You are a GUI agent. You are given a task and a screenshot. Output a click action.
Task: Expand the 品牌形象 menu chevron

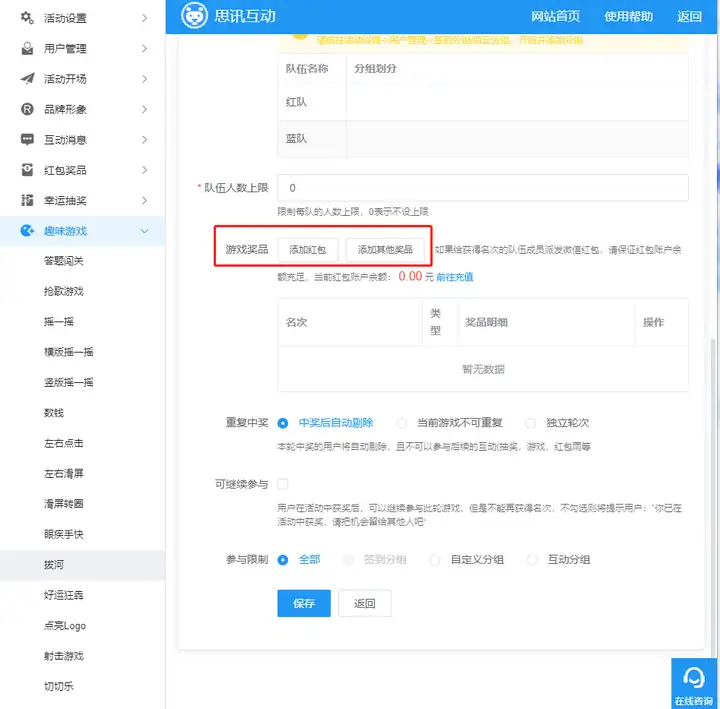pos(145,109)
